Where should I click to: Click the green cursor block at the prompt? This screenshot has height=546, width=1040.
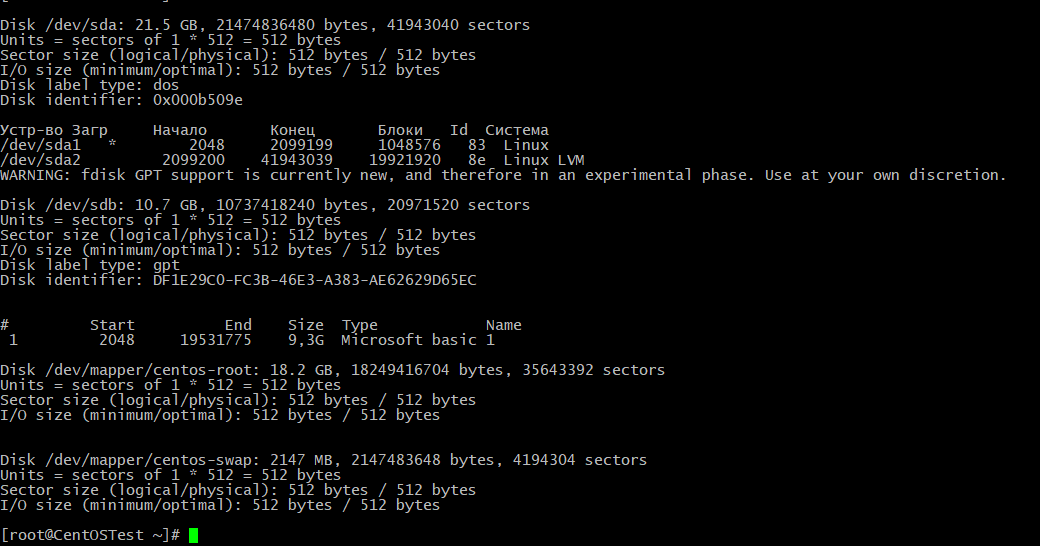(x=193, y=536)
